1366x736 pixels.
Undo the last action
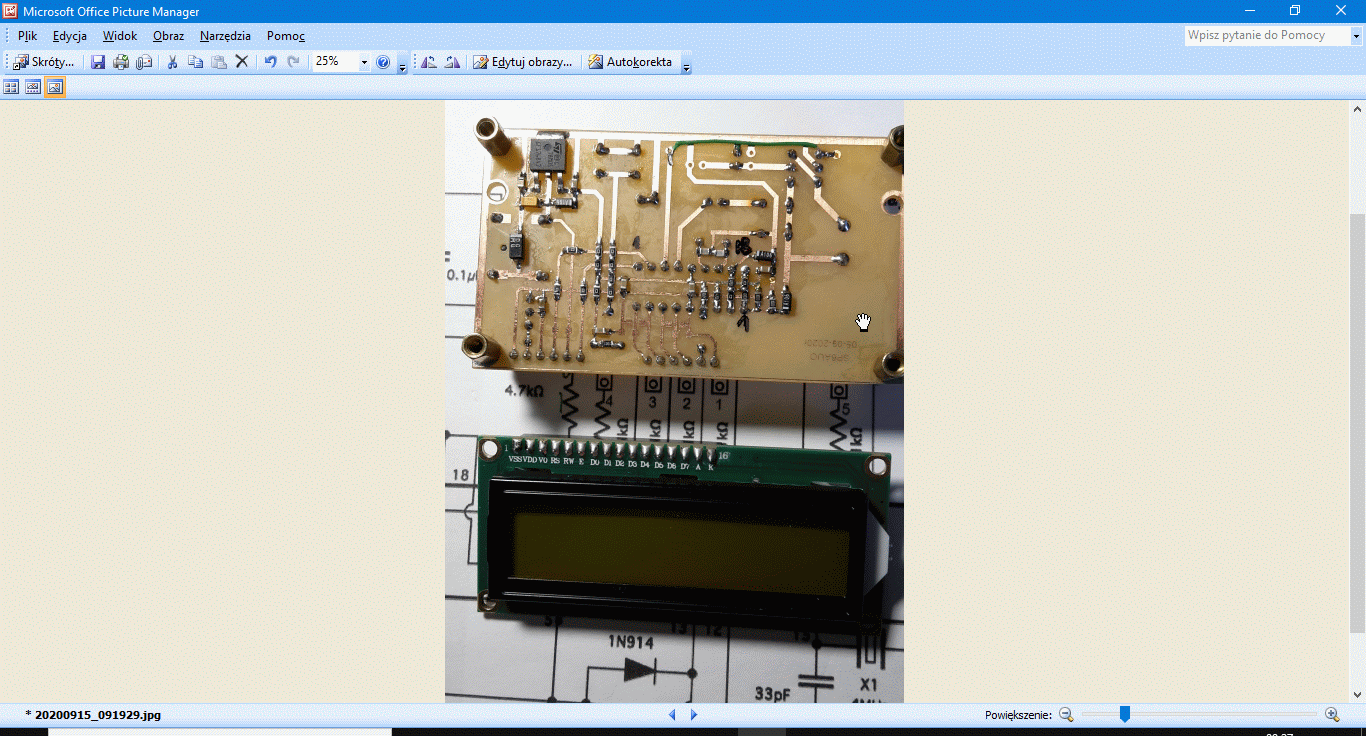pyautogui.click(x=270, y=62)
